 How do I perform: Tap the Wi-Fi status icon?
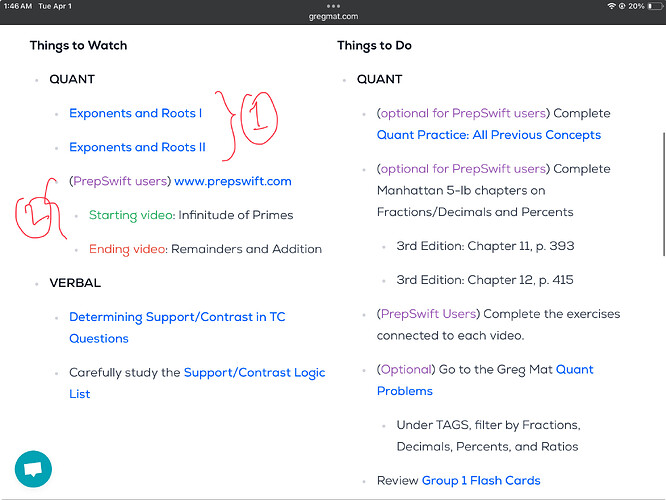click(x=611, y=6)
